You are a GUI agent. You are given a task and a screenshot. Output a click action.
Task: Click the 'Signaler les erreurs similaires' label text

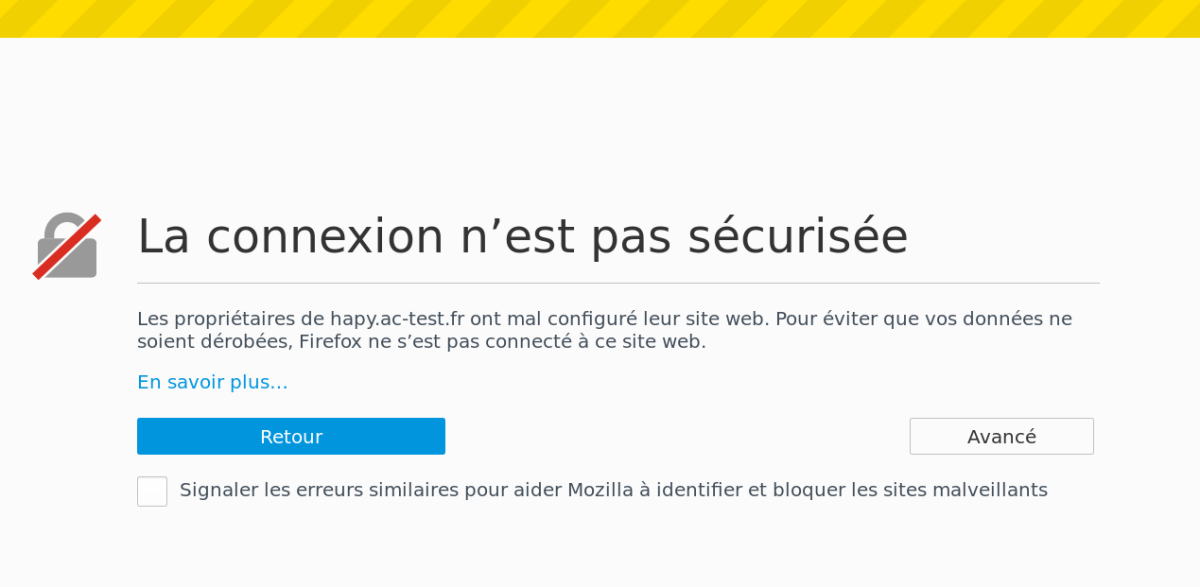pos(613,490)
